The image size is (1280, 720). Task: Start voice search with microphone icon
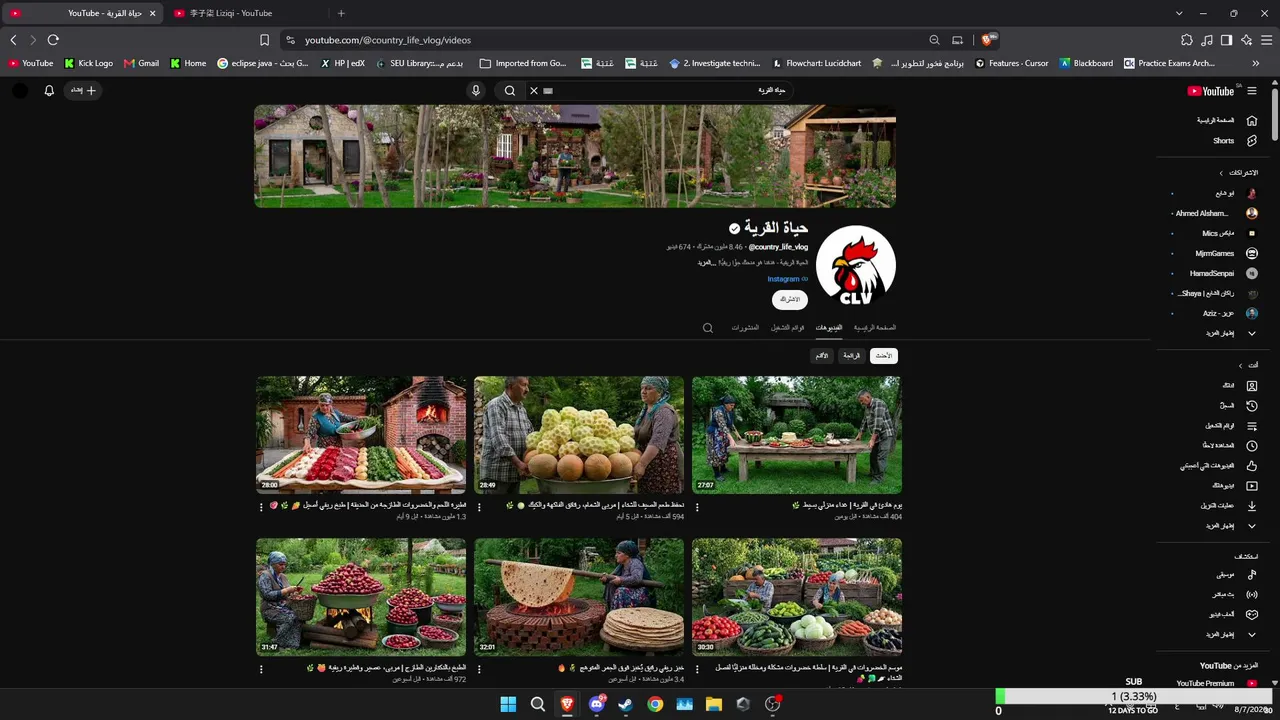point(476,91)
